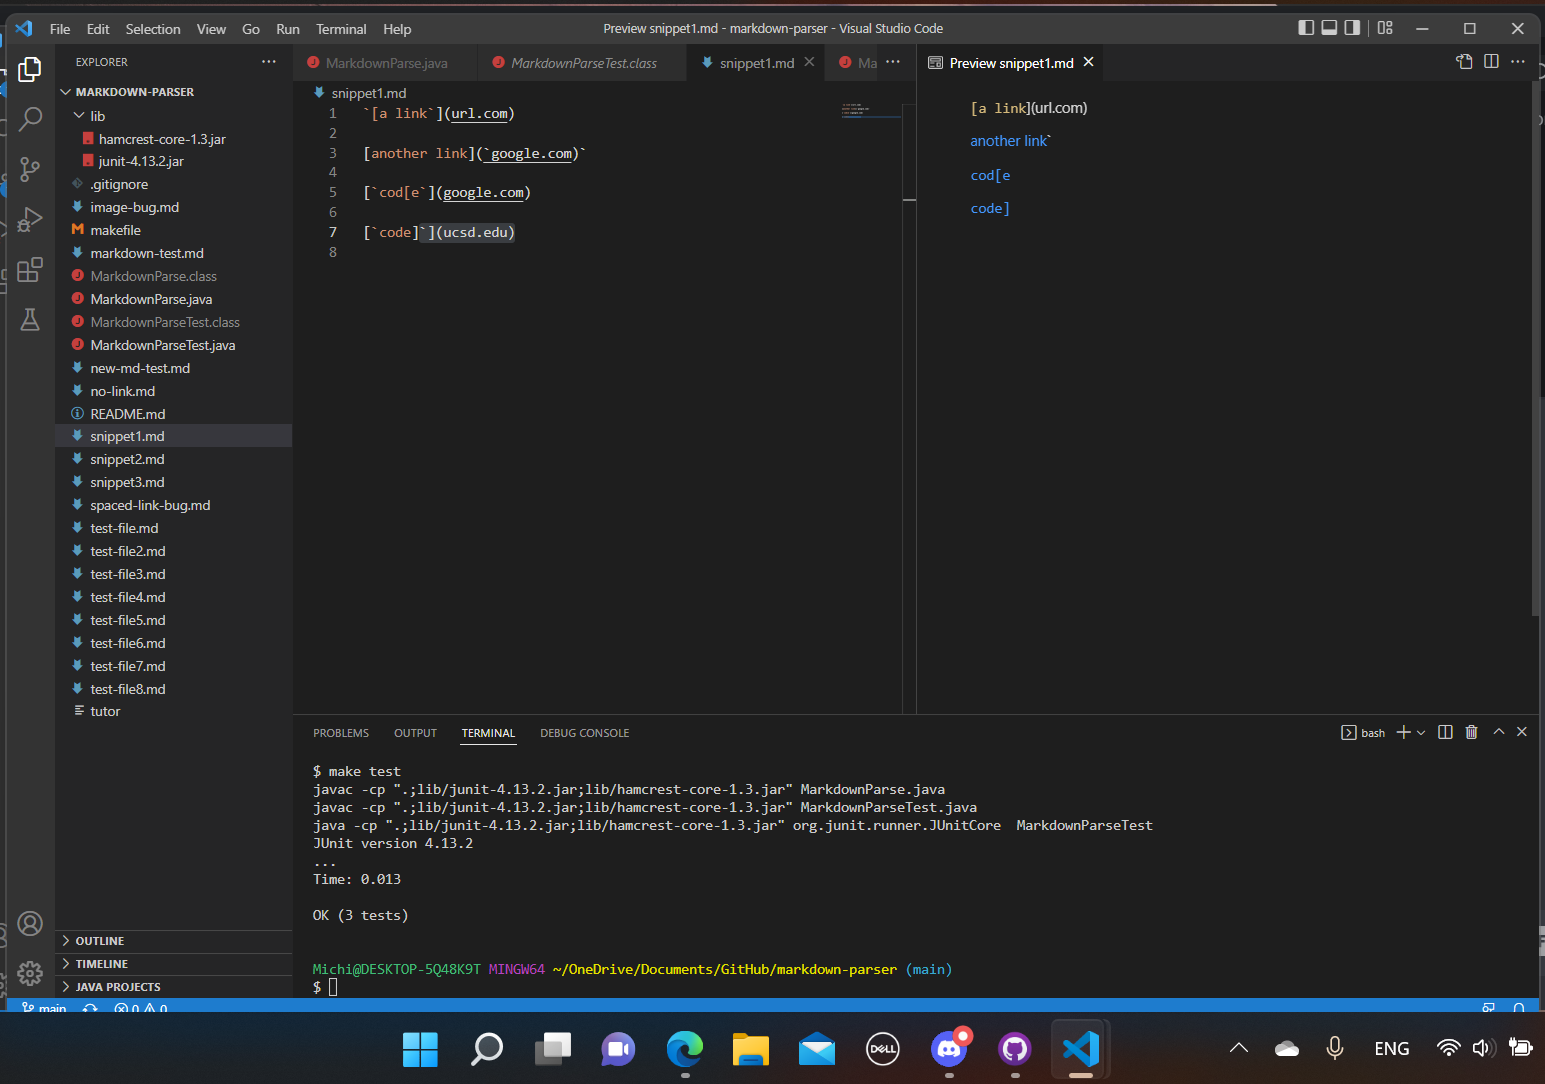1545x1084 pixels.
Task: Toggle the bottom panel layout button
Action: point(1329,28)
